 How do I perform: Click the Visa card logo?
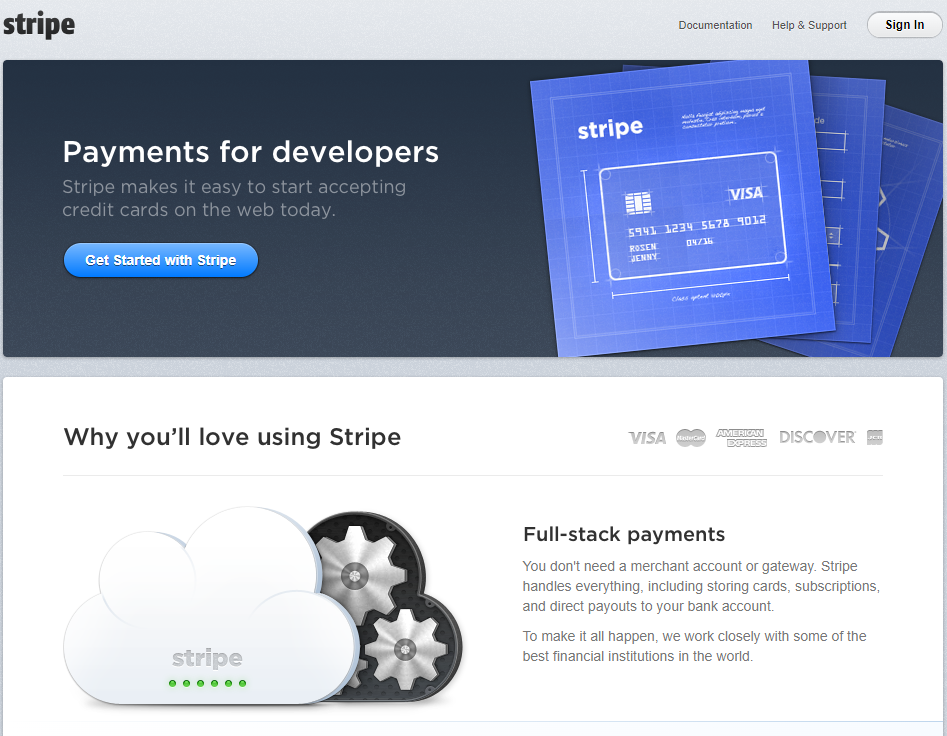(x=647, y=438)
